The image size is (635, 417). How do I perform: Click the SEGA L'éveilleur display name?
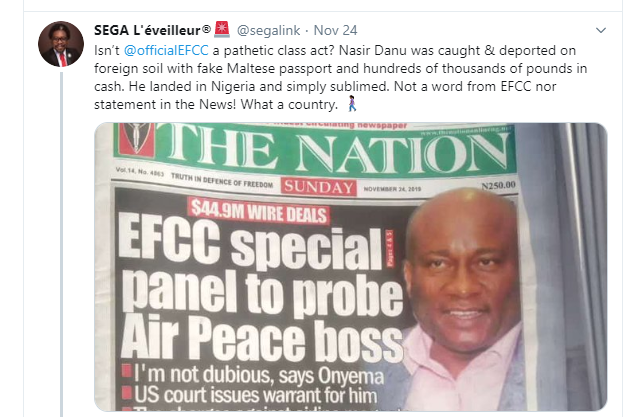pyautogui.click(x=147, y=30)
